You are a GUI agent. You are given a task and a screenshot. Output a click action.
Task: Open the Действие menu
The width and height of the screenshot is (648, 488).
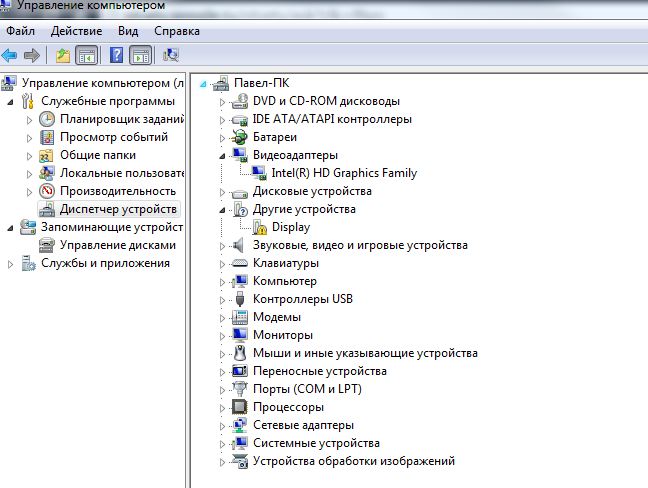[76, 31]
